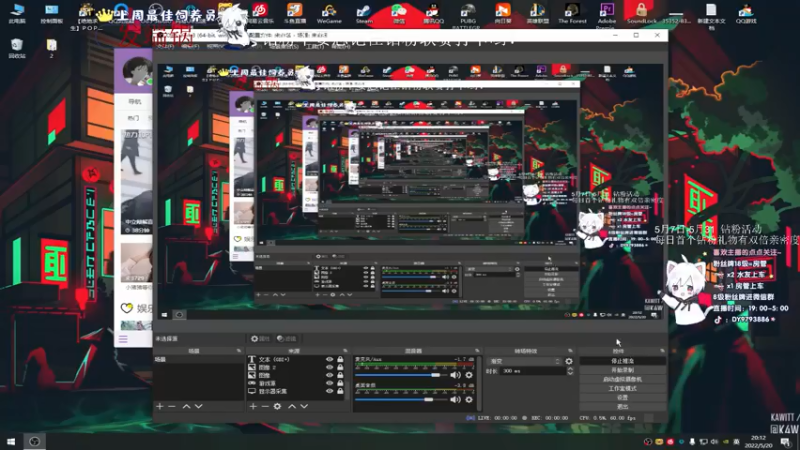This screenshot has height=450, width=800.
Task: Open Adobe Premiere desktop shortcut
Action: point(607,14)
